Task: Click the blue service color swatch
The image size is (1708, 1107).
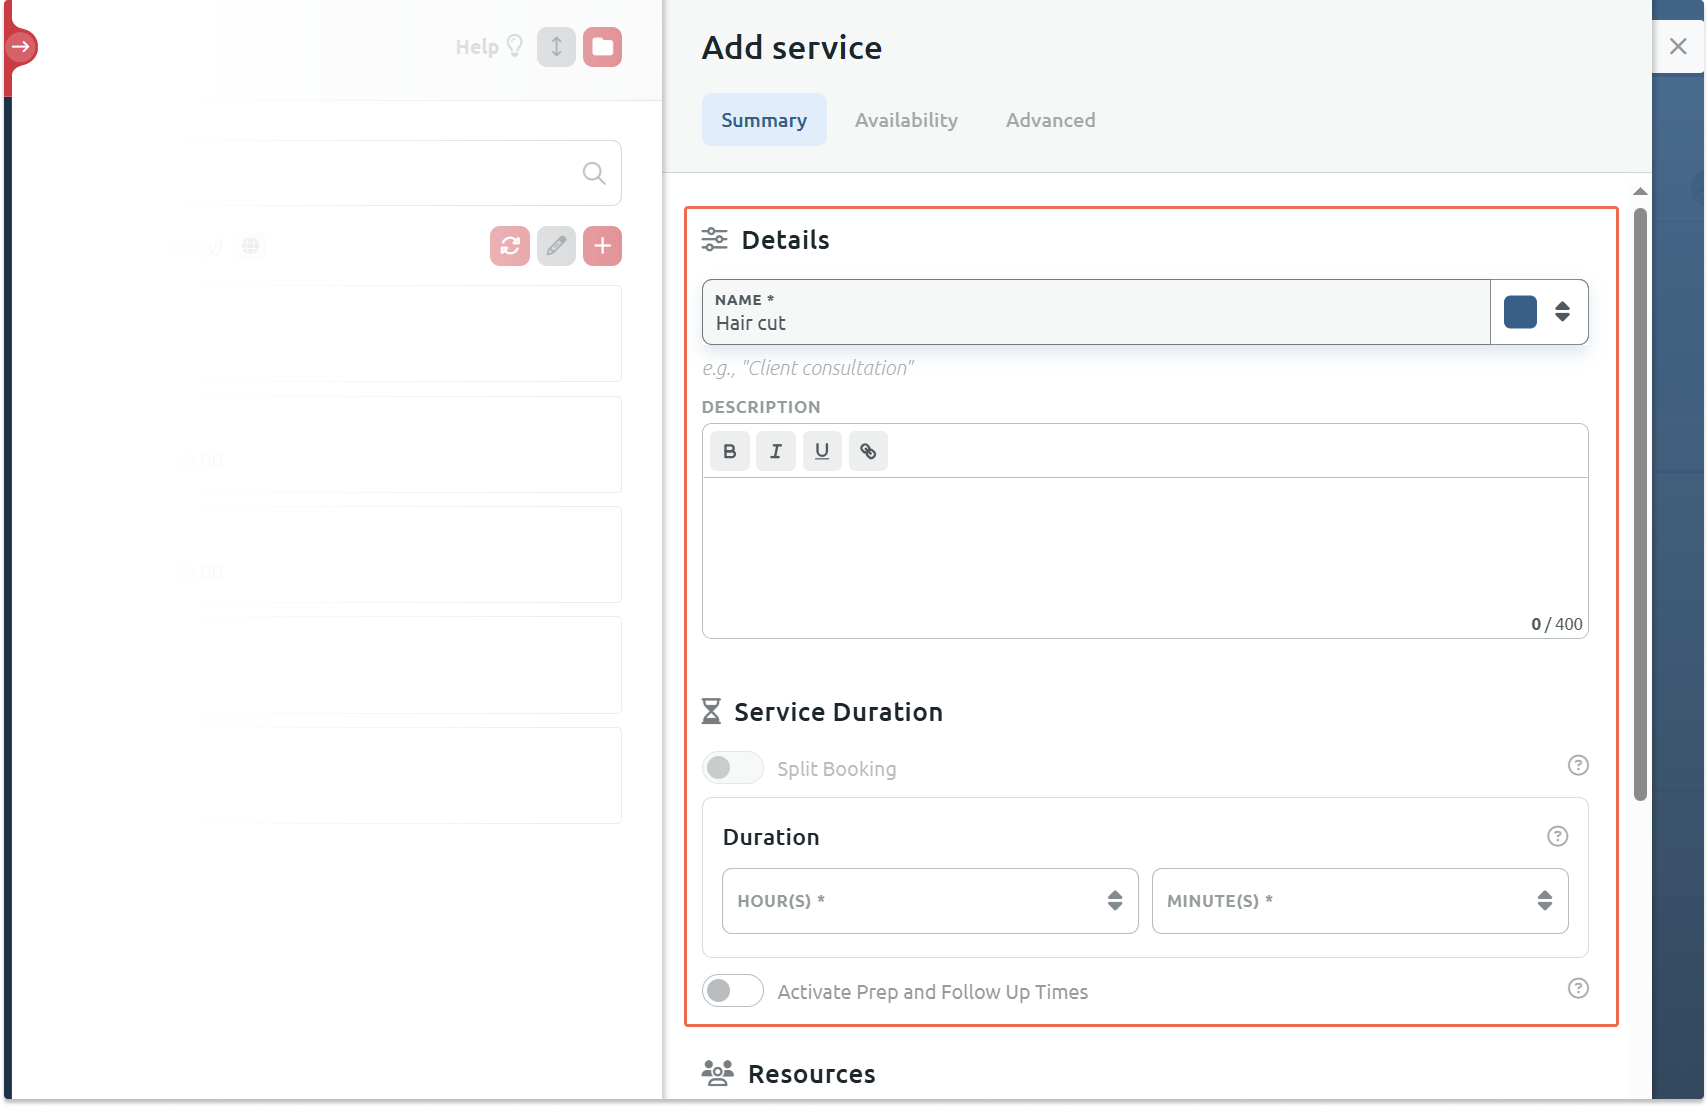Action: click(1520, 312)
